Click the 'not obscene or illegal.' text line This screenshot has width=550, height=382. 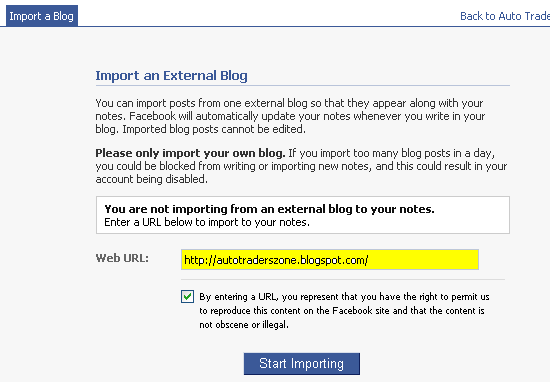[x=244, y=325]
